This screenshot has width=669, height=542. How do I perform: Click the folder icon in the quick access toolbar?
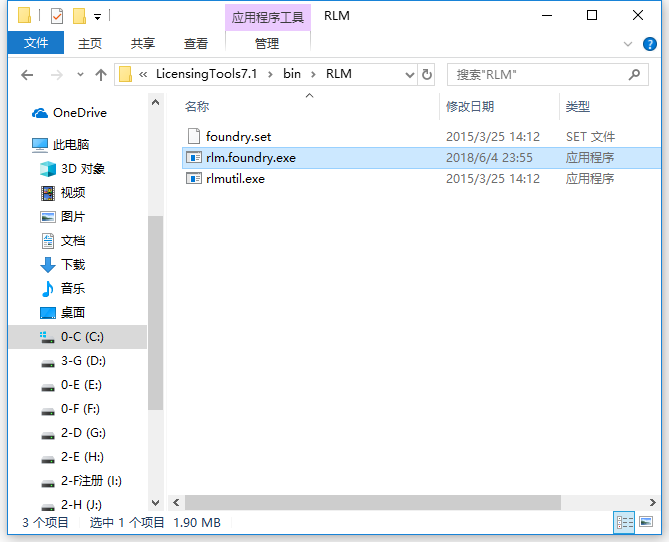pos(24,16)
